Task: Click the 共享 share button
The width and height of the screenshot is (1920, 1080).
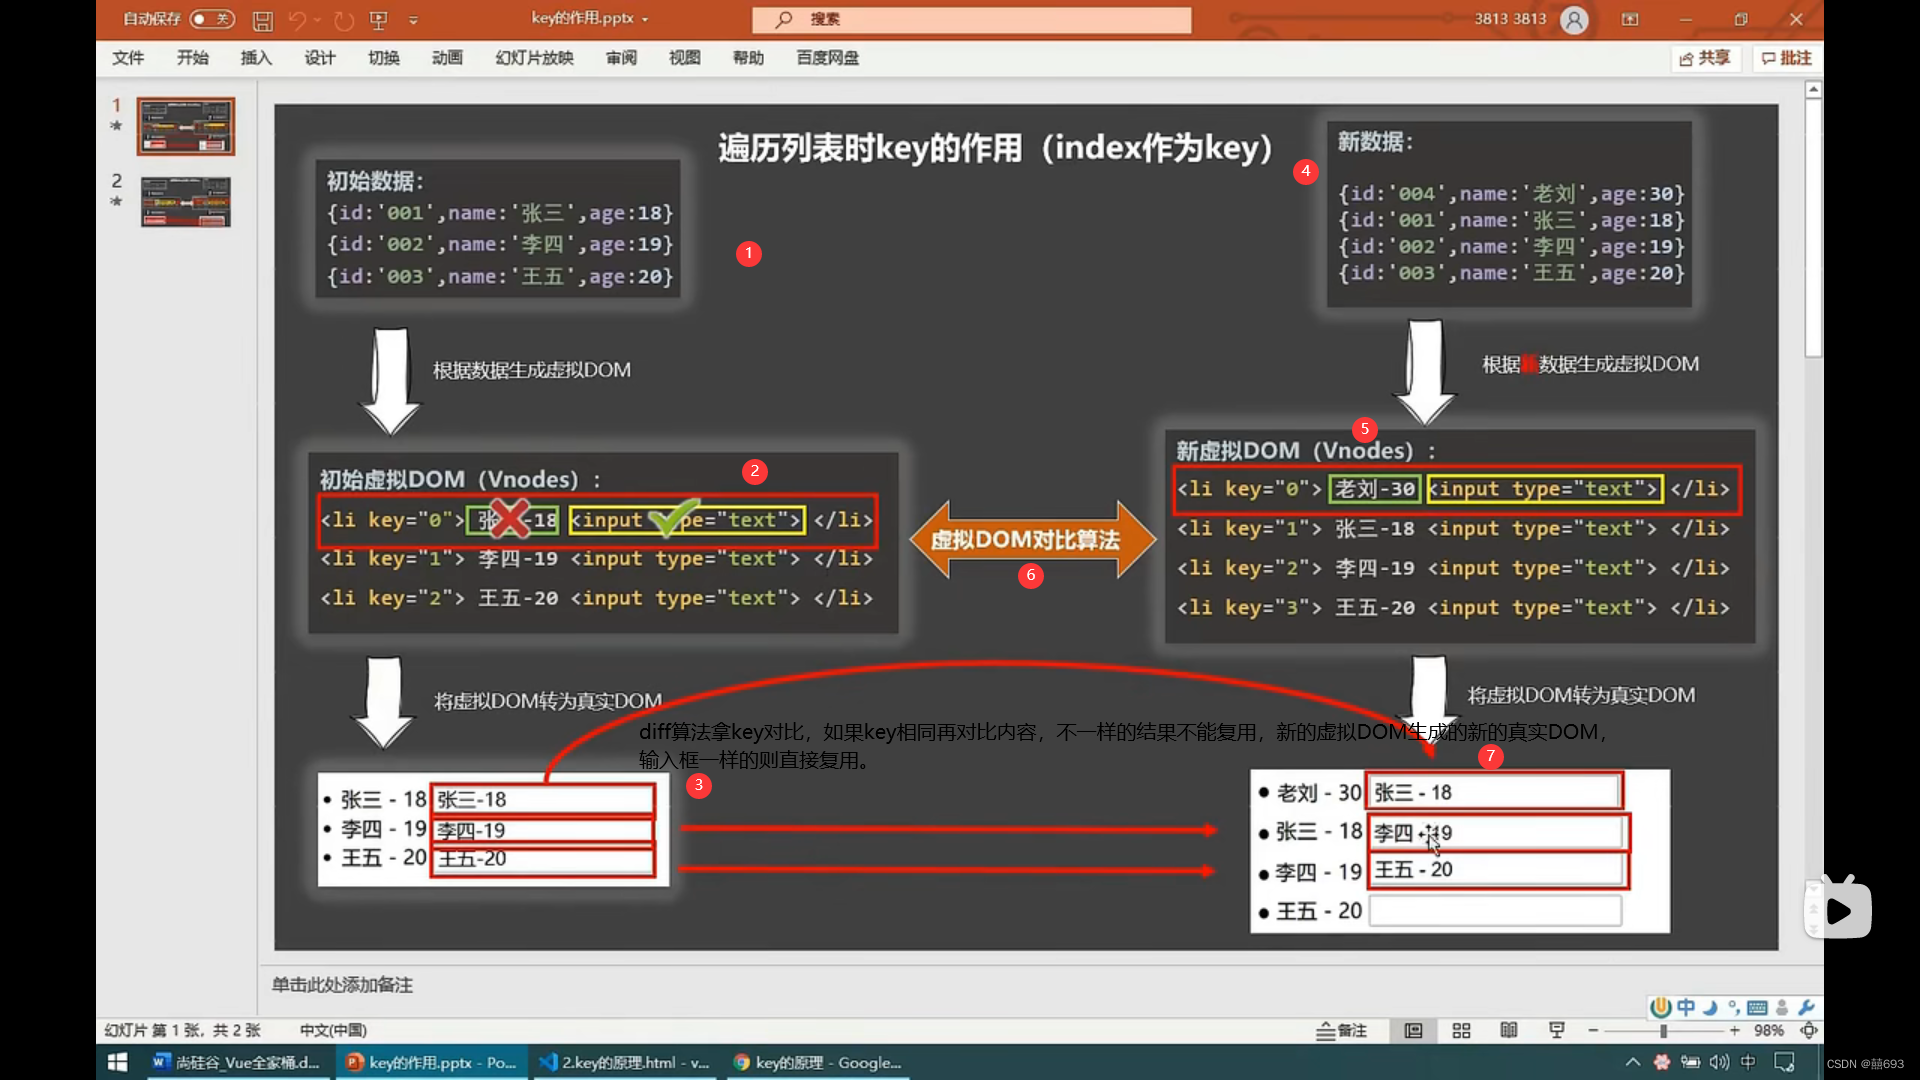Action: pos(1705,58)
